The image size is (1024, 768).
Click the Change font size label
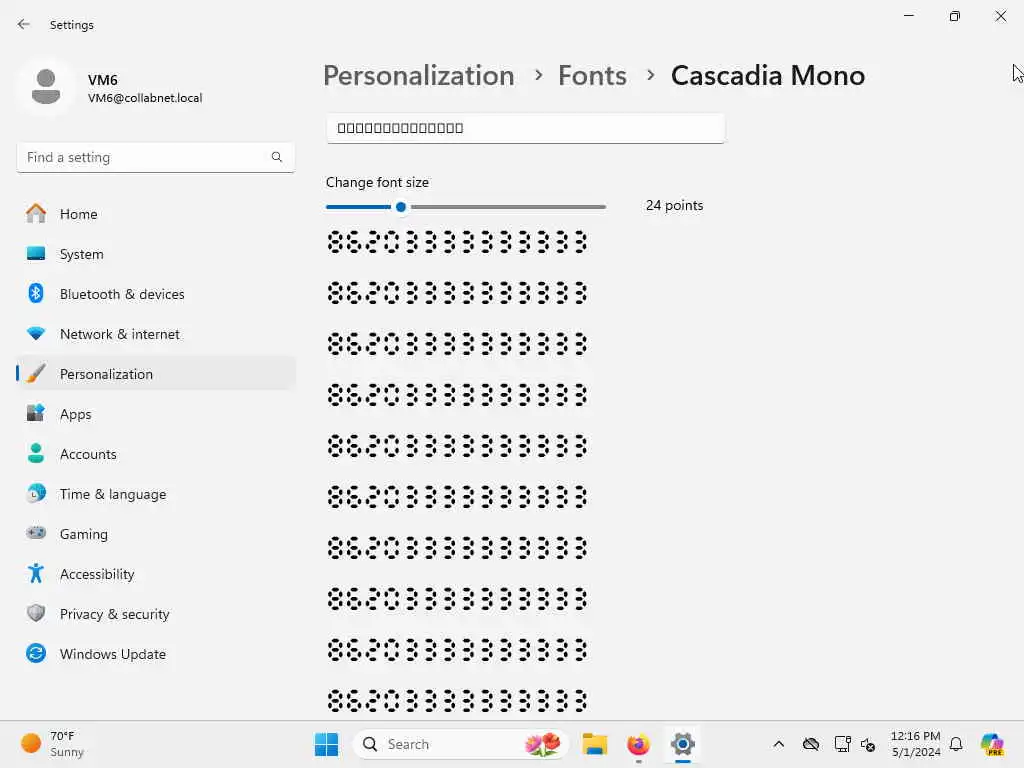[x=377, y=182]
